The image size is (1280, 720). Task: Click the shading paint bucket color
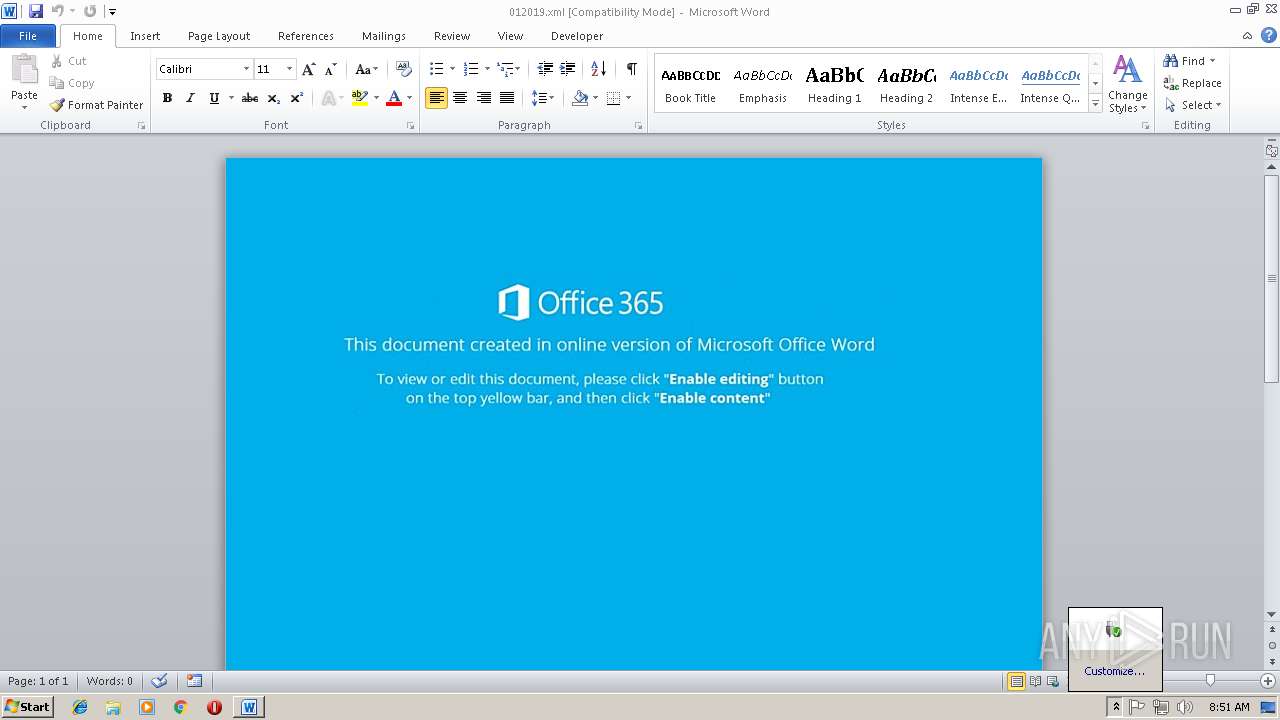tap(580, 98)
